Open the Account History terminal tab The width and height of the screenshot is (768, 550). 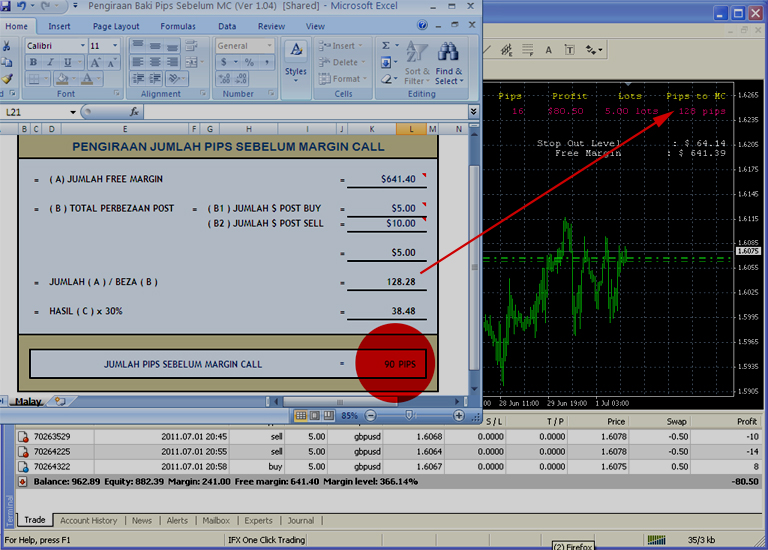89,521
